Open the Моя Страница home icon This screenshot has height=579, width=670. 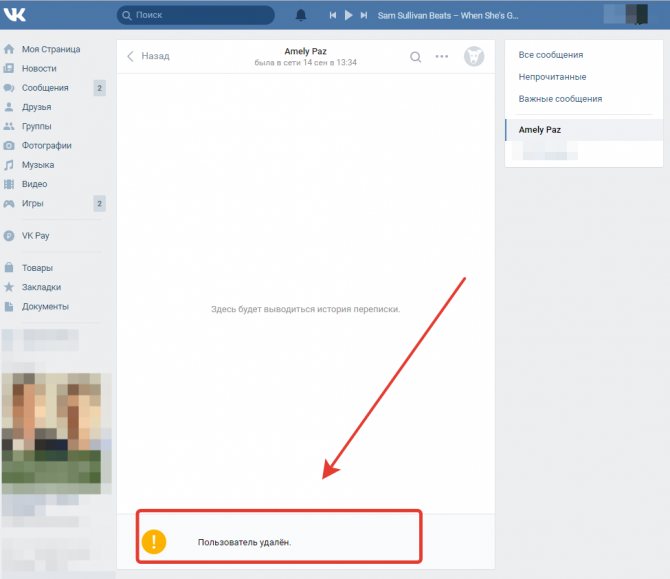point(9,49)
